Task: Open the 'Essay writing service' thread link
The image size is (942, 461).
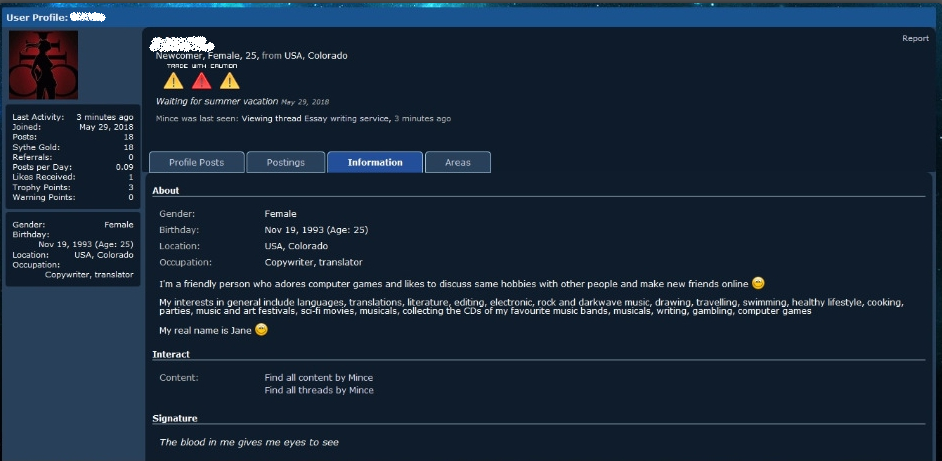Action: 346,118
